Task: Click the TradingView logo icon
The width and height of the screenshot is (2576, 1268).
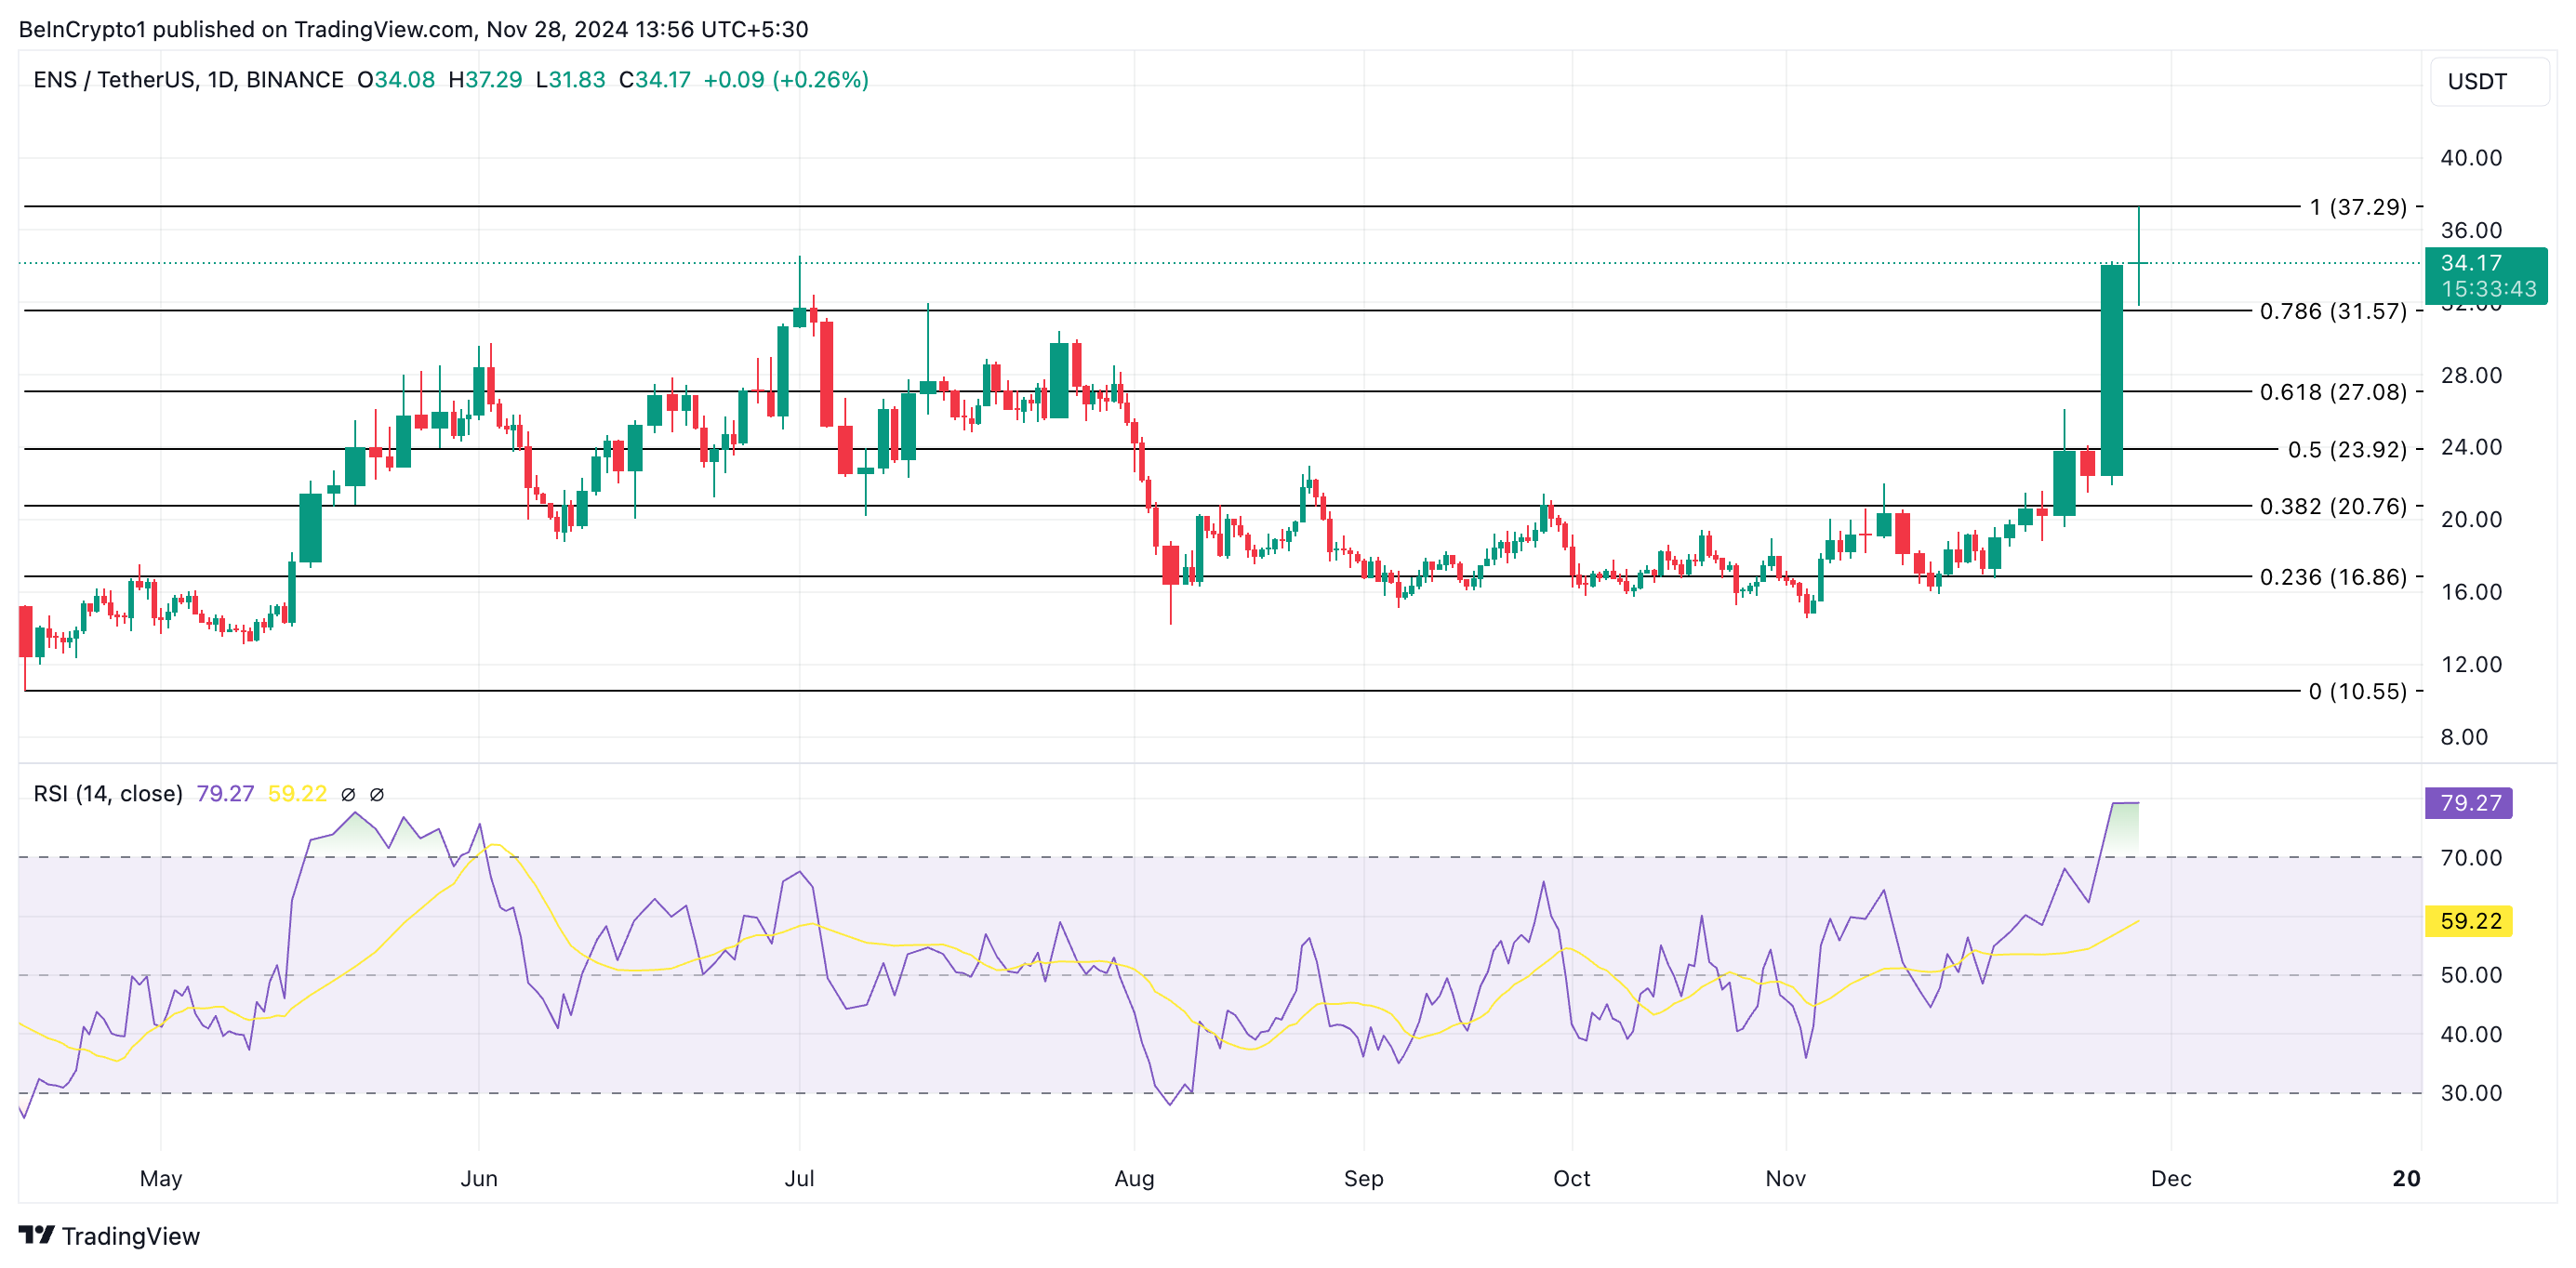Action: coord(36,1235)
